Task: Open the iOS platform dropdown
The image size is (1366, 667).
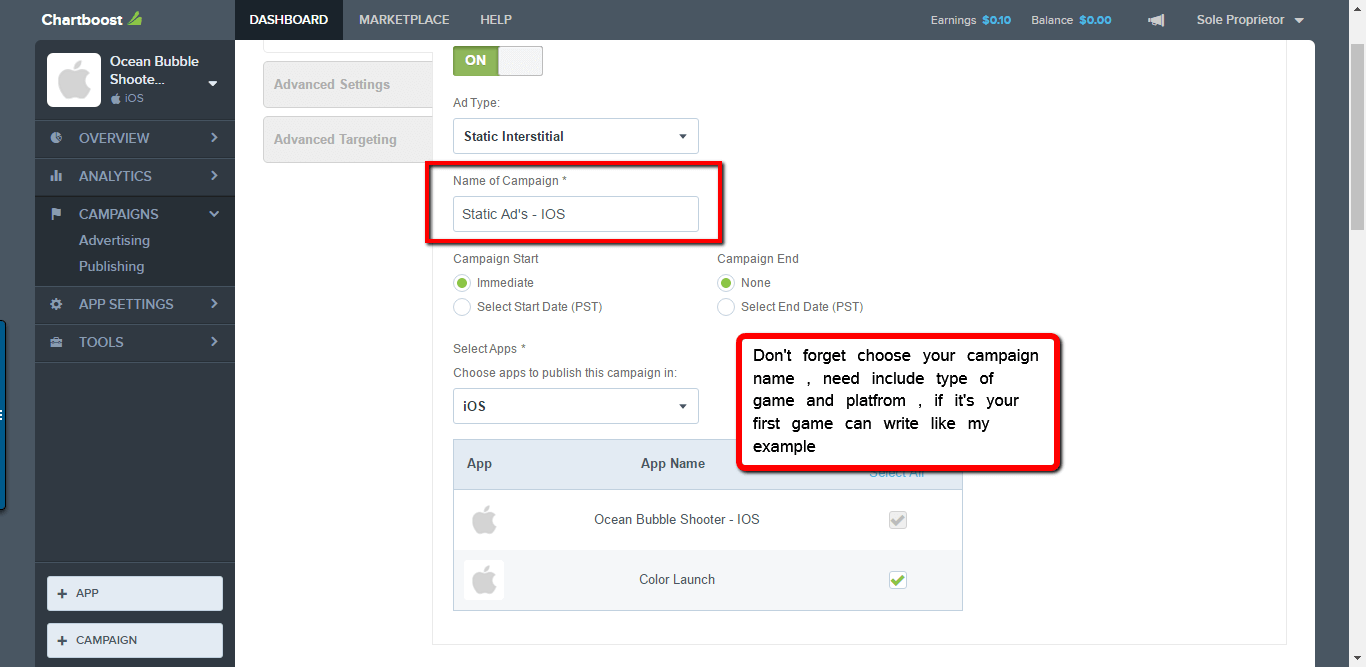Action: tap(576, 406)
